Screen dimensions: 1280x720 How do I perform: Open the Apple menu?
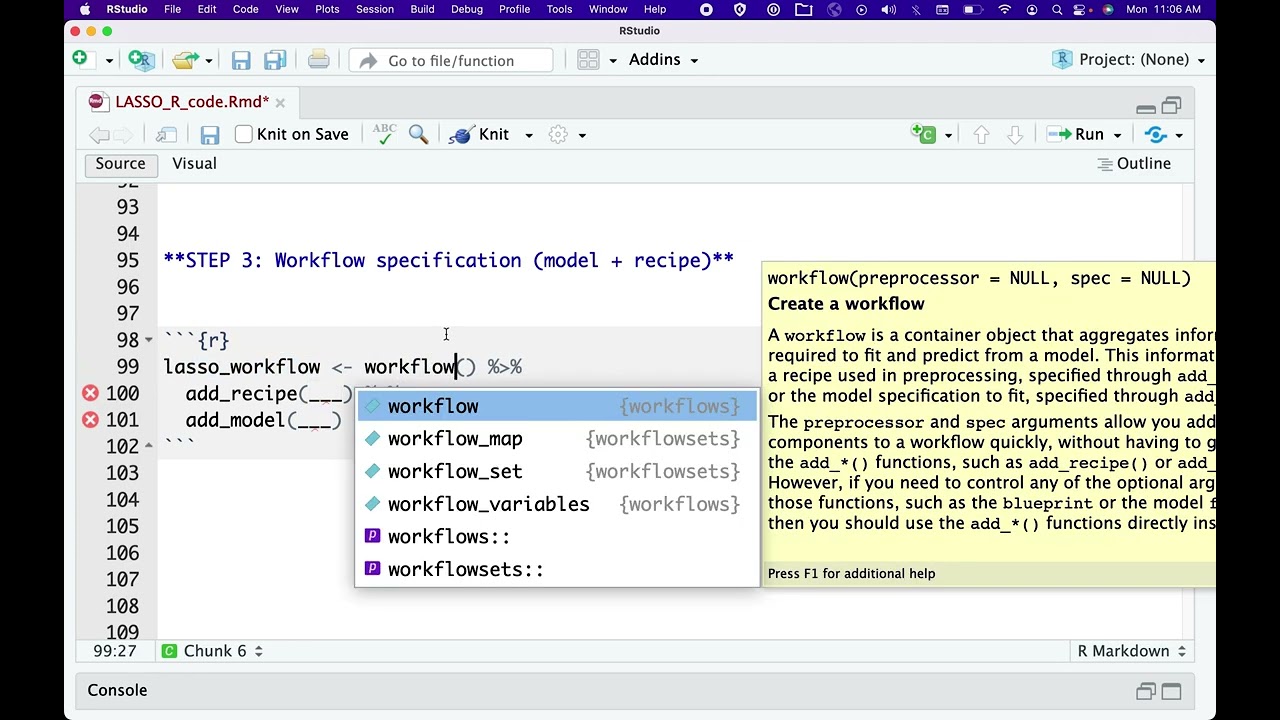coord(85,9)
